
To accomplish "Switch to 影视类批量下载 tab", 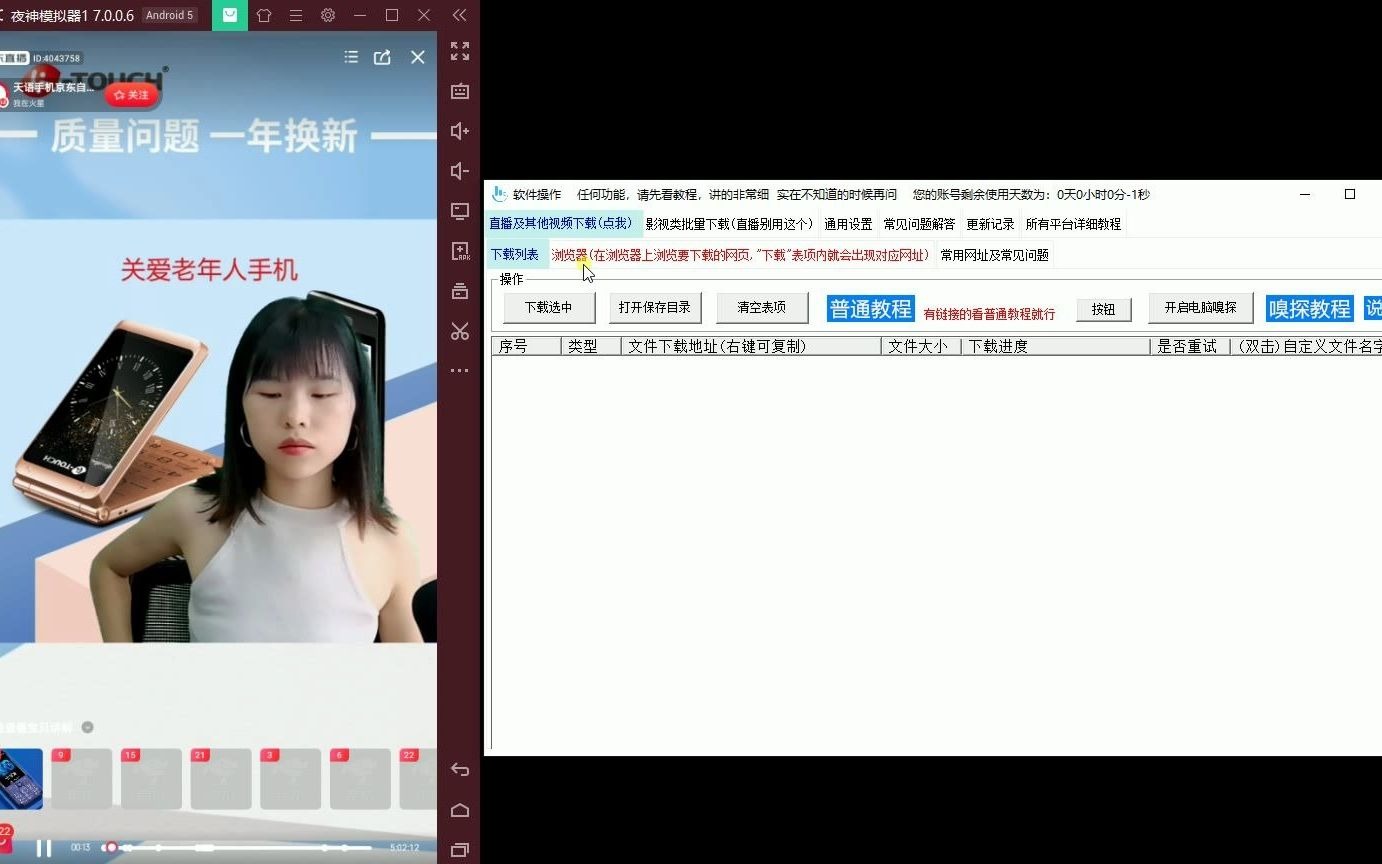I will pyautogui.click(x=729, y=224).
